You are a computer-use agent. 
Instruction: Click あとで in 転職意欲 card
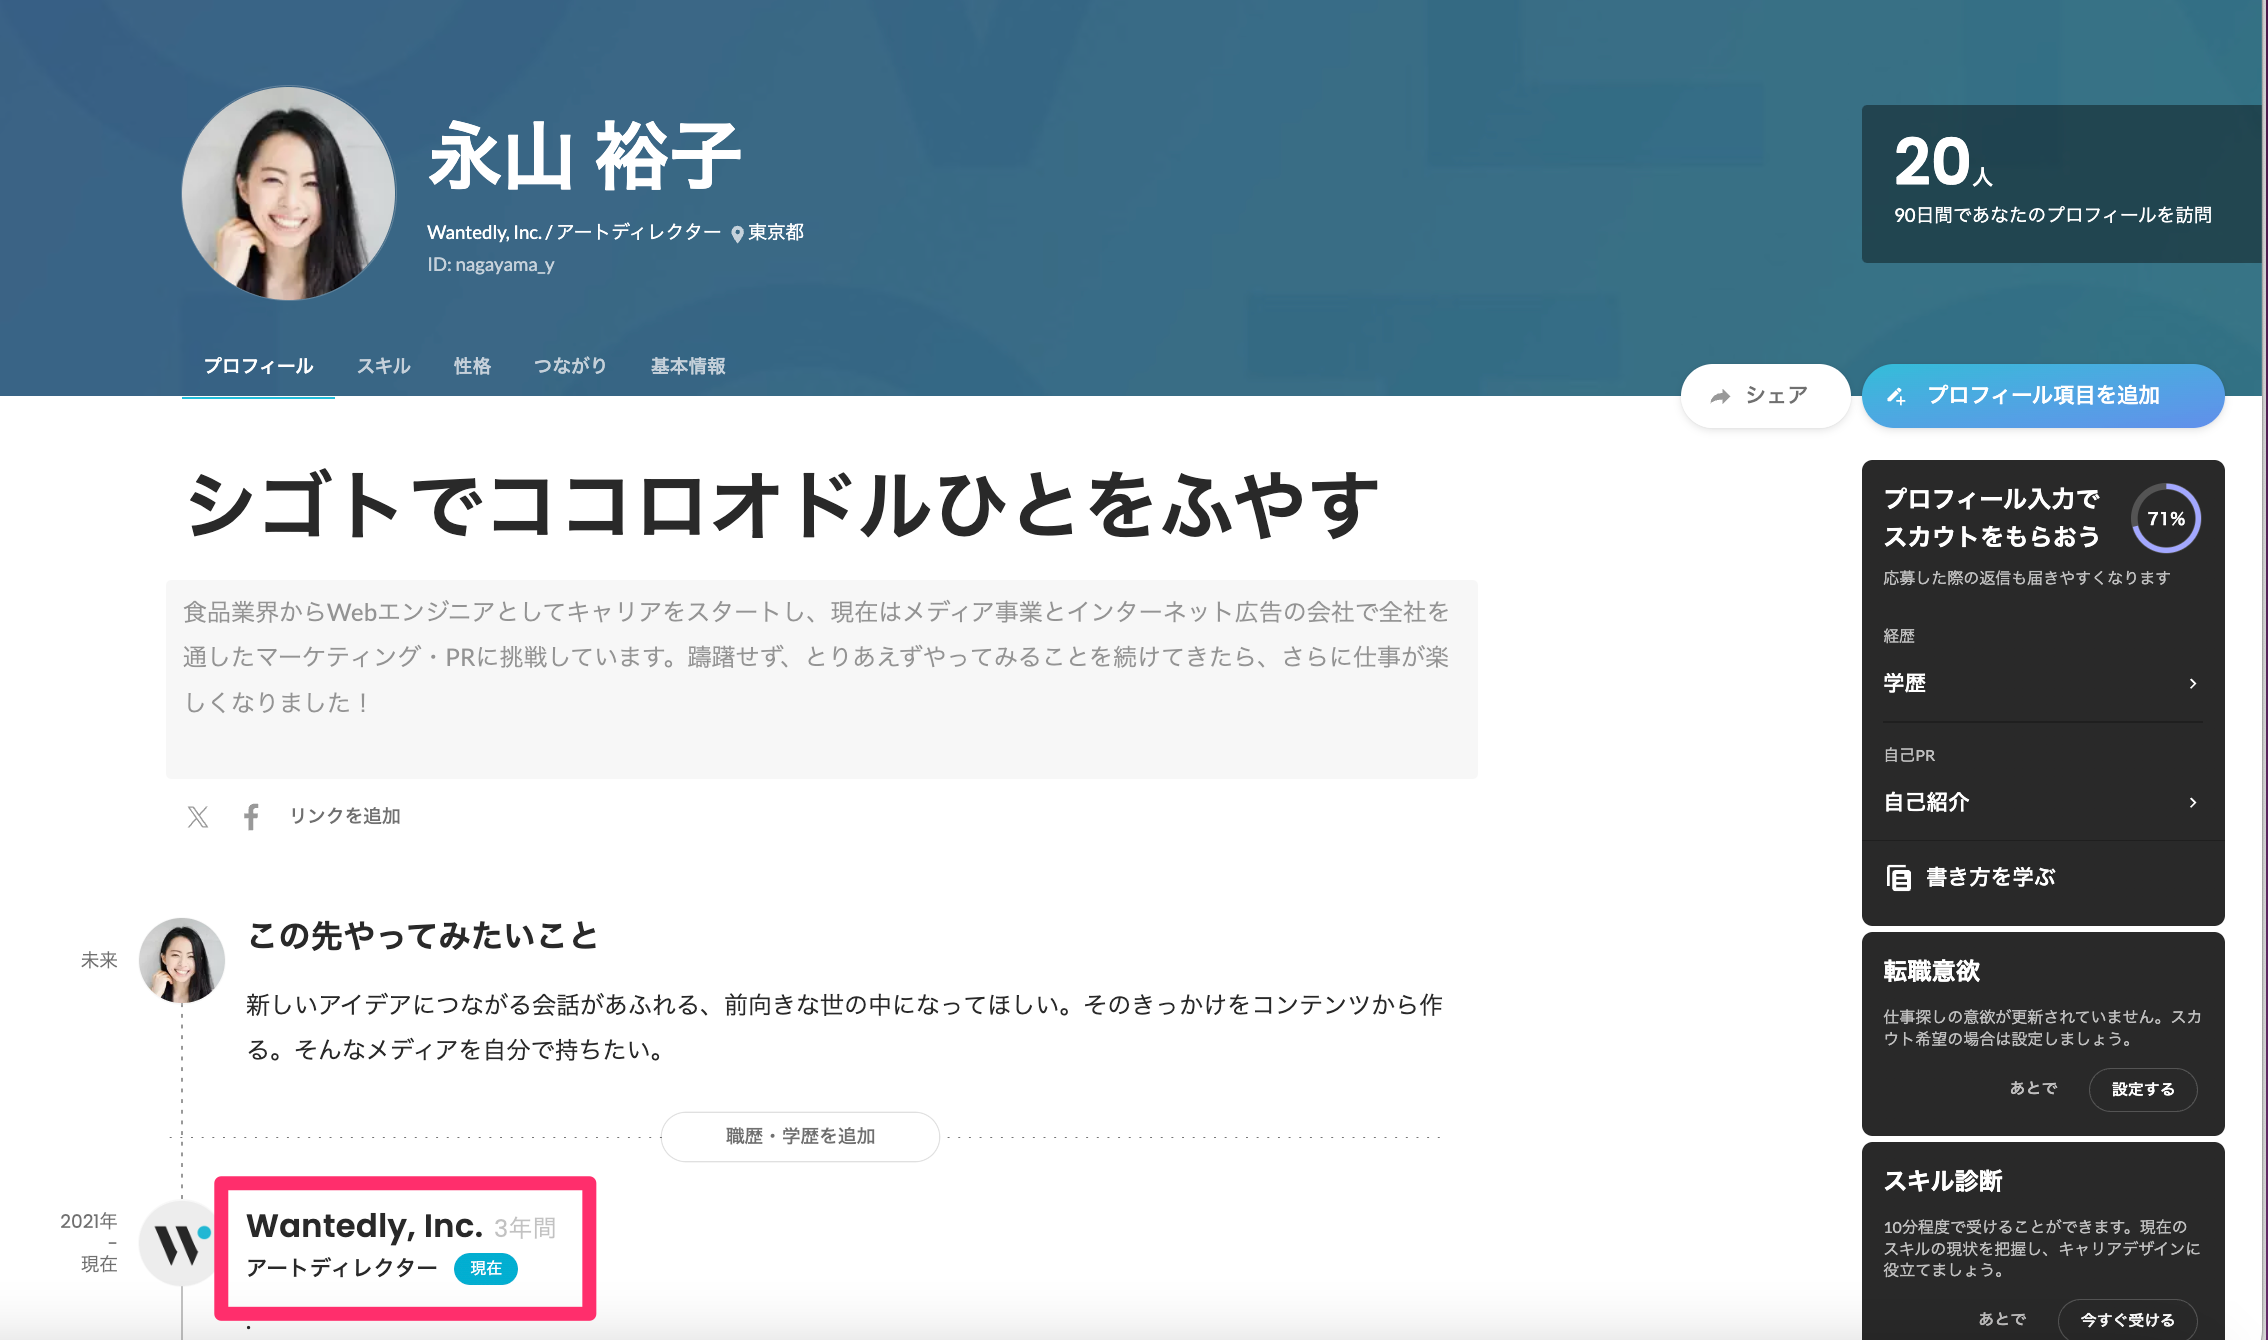pos(2034,1088)
